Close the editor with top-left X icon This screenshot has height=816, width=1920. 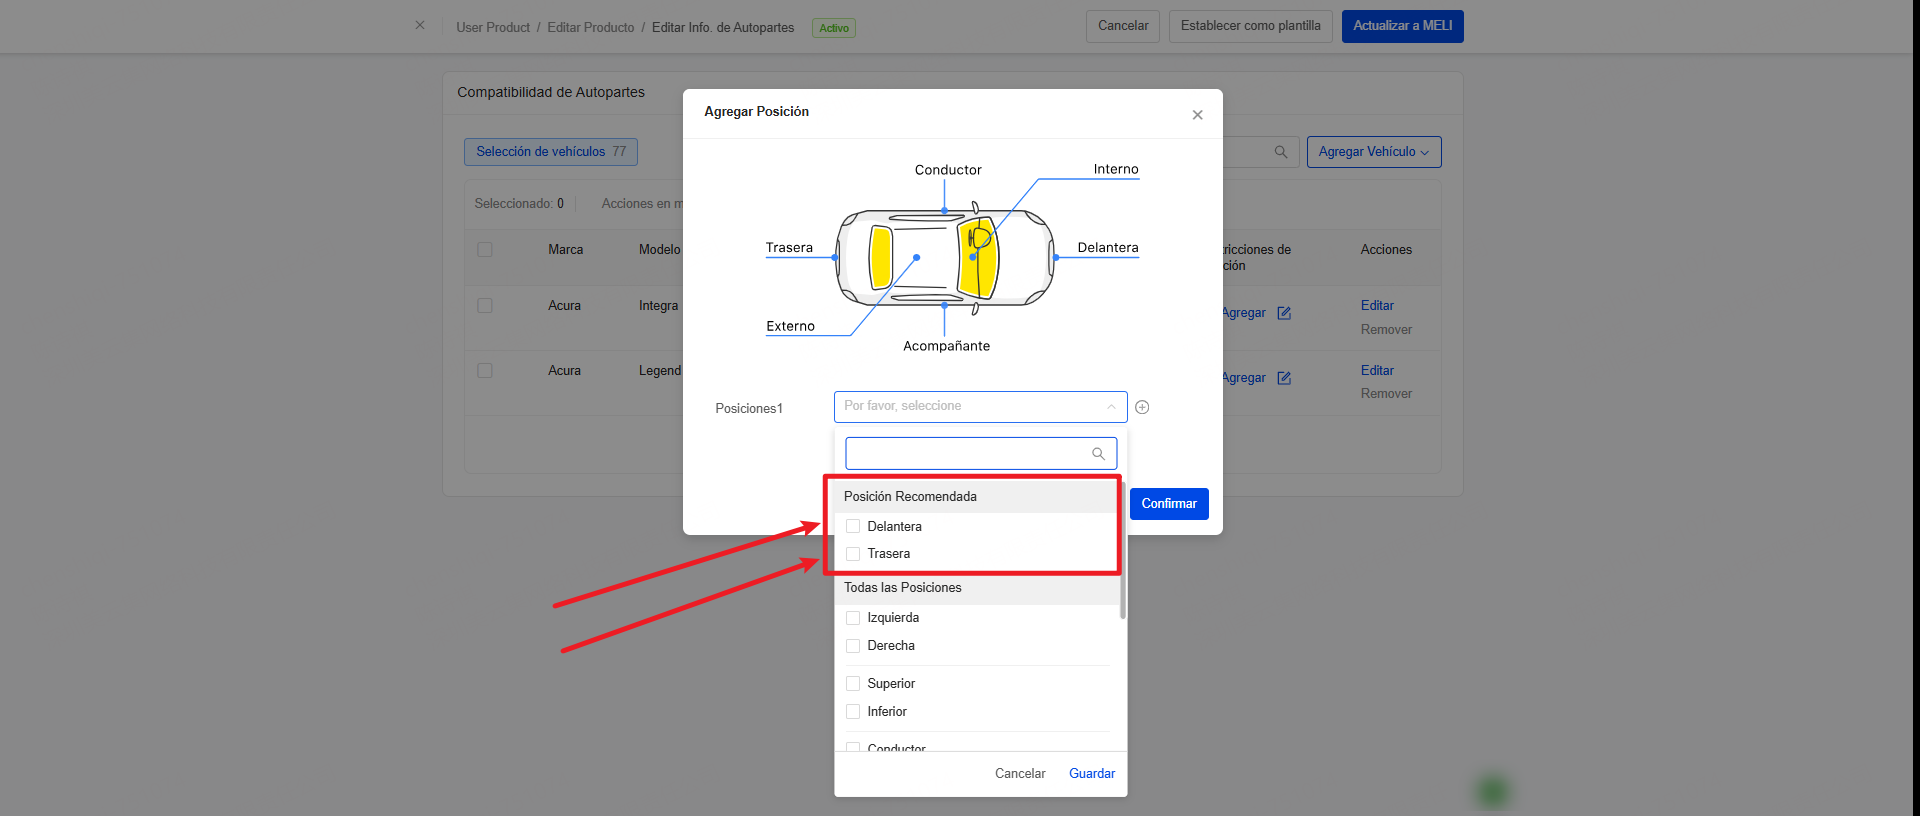point(420,26)
